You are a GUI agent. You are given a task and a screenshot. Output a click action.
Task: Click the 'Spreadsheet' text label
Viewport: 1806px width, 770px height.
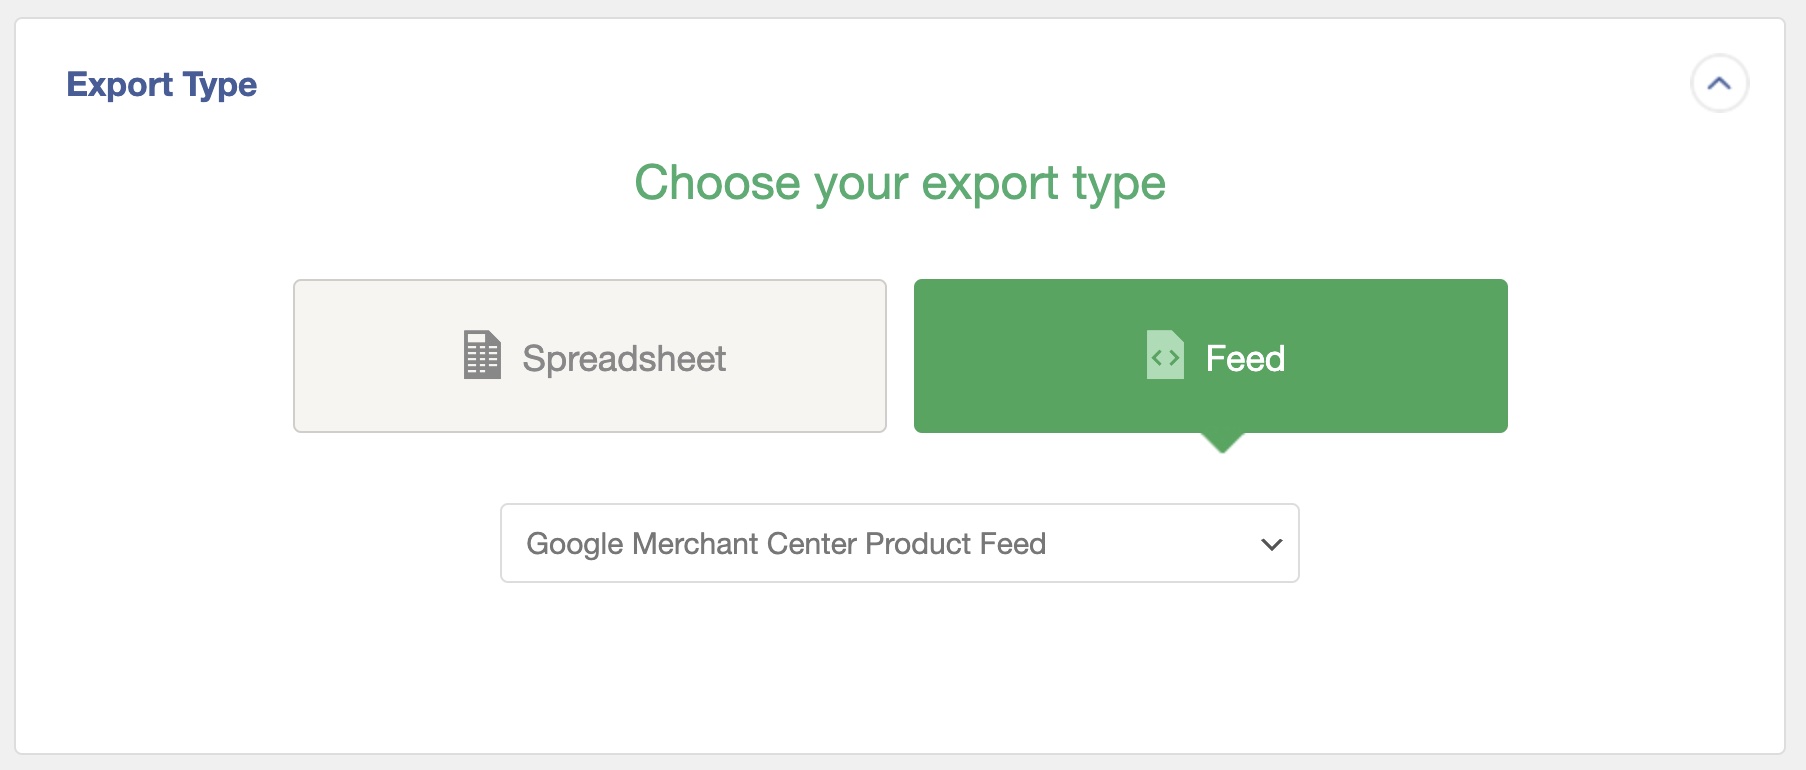point(624,359)
